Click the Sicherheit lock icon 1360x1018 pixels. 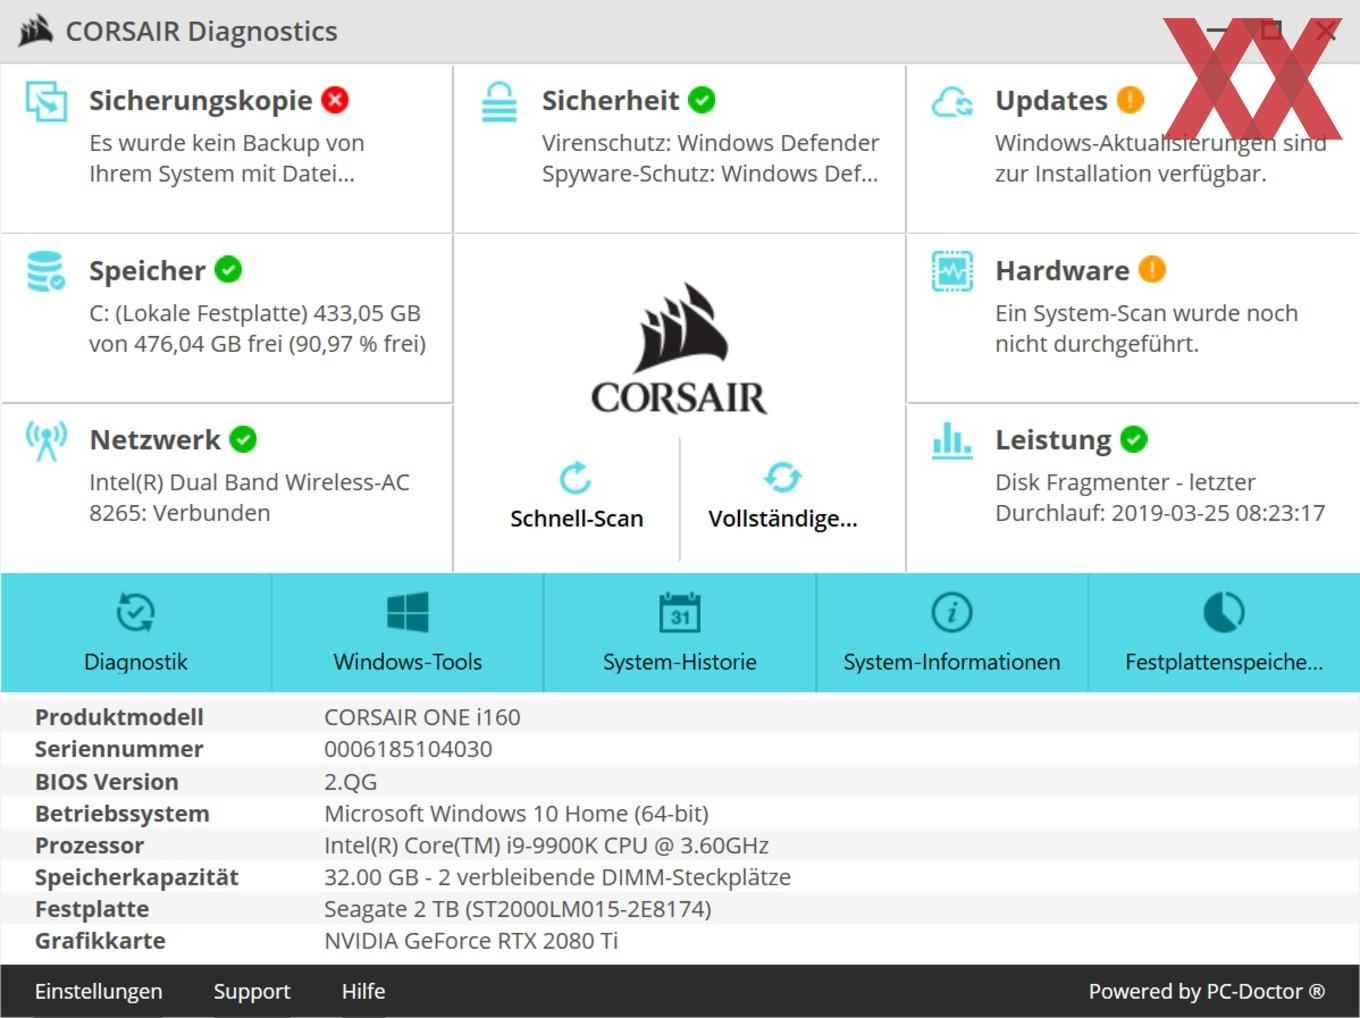click(x=499, y=101)
